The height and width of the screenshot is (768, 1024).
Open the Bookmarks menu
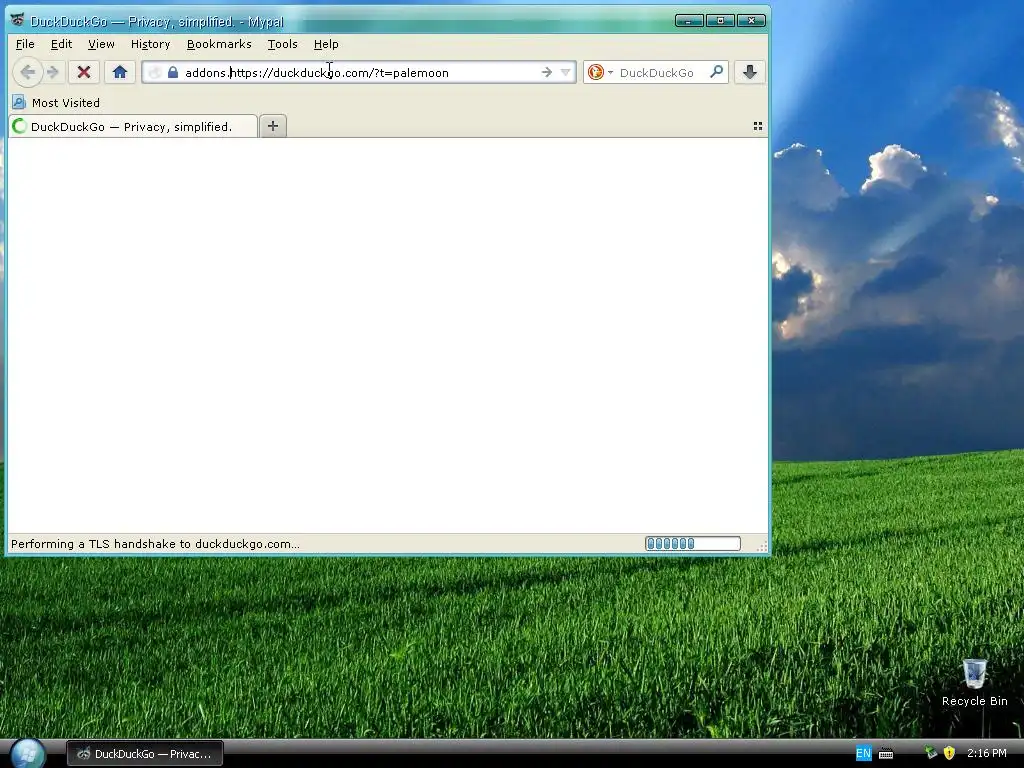(219, 44)
